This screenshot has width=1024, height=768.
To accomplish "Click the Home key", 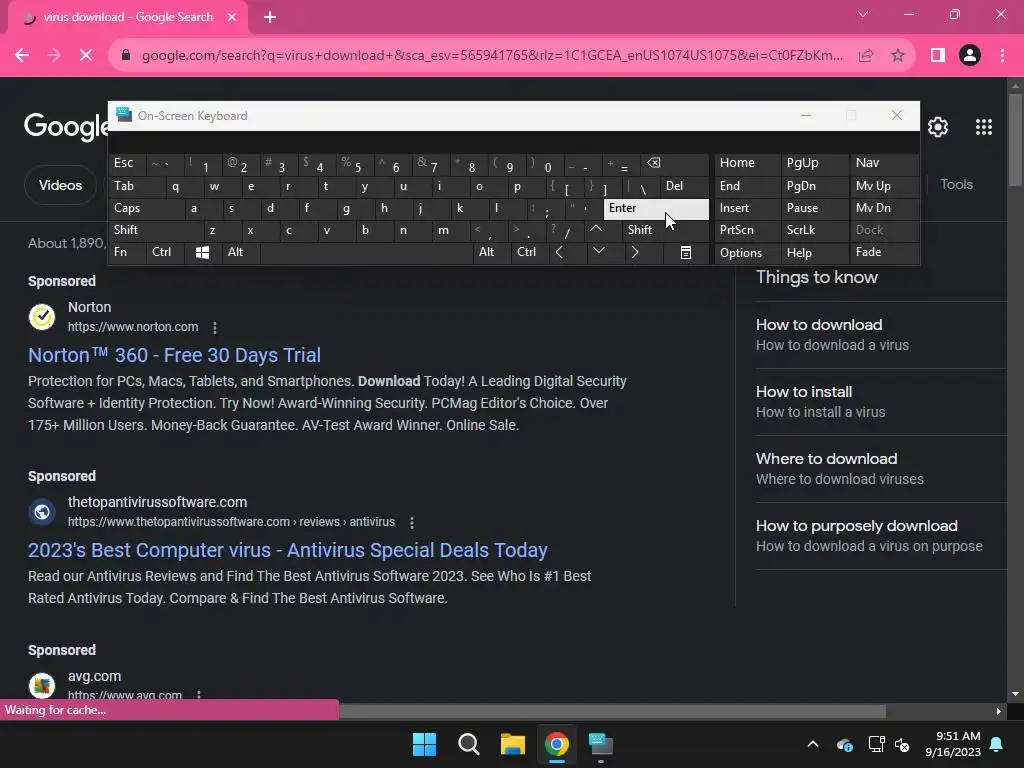I will 747,163.
